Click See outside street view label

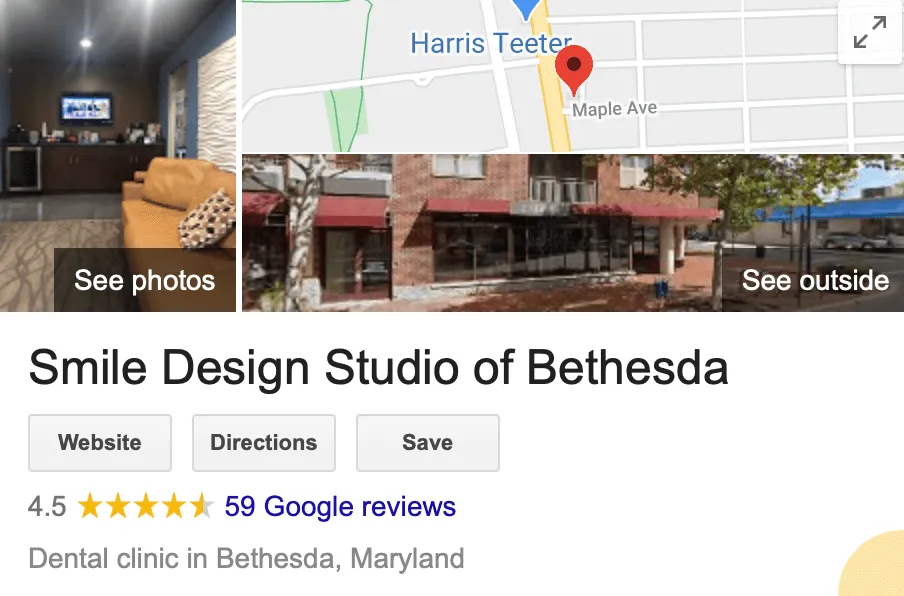click(x=815, y=280)
